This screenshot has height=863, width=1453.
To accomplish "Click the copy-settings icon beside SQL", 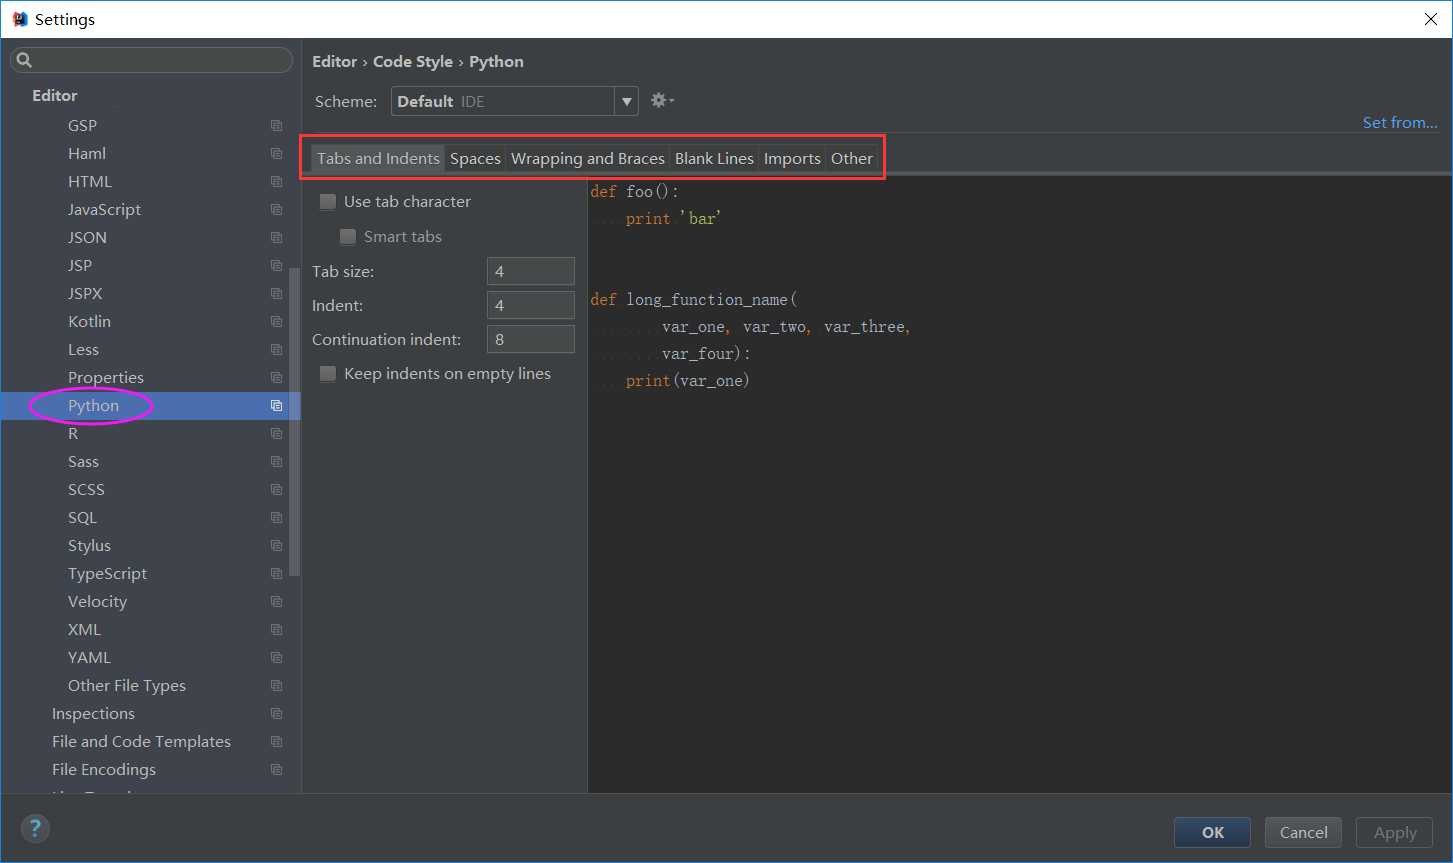I will tap(276, 518).
